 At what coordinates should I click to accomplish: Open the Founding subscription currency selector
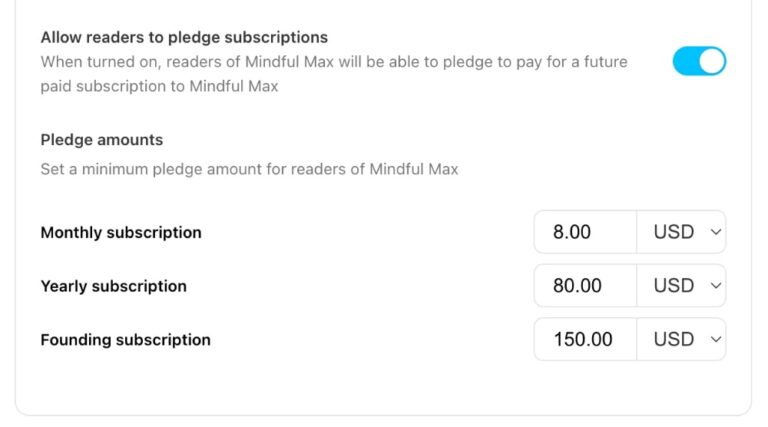click(682, 340)
